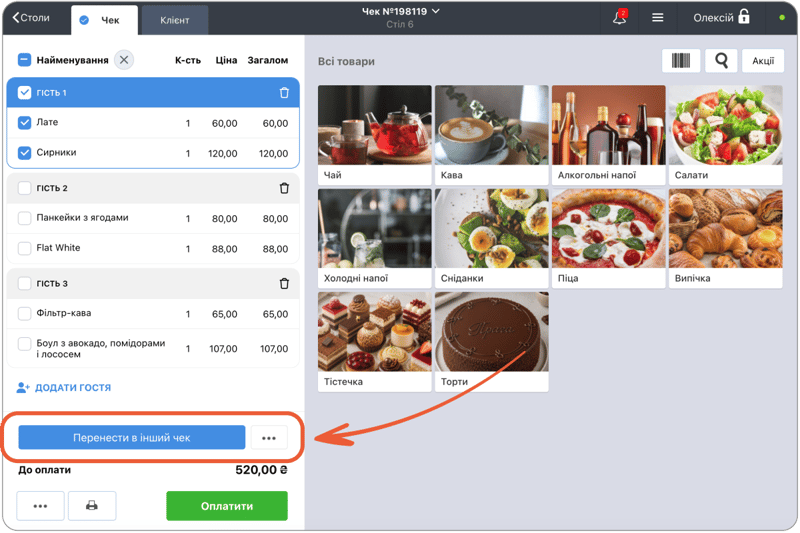This screenshot has width=800, height=533.
Task: Open the hamburger menu
Action: [x=658, y=18]
